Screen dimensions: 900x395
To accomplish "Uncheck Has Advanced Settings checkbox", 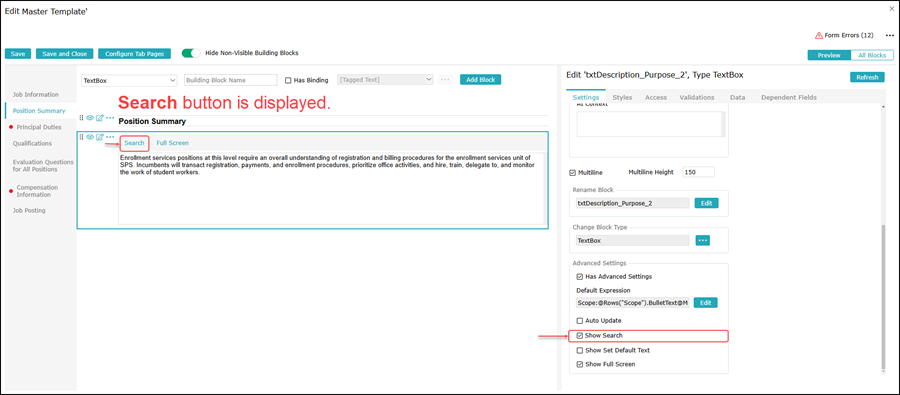I will coord(580,277).
